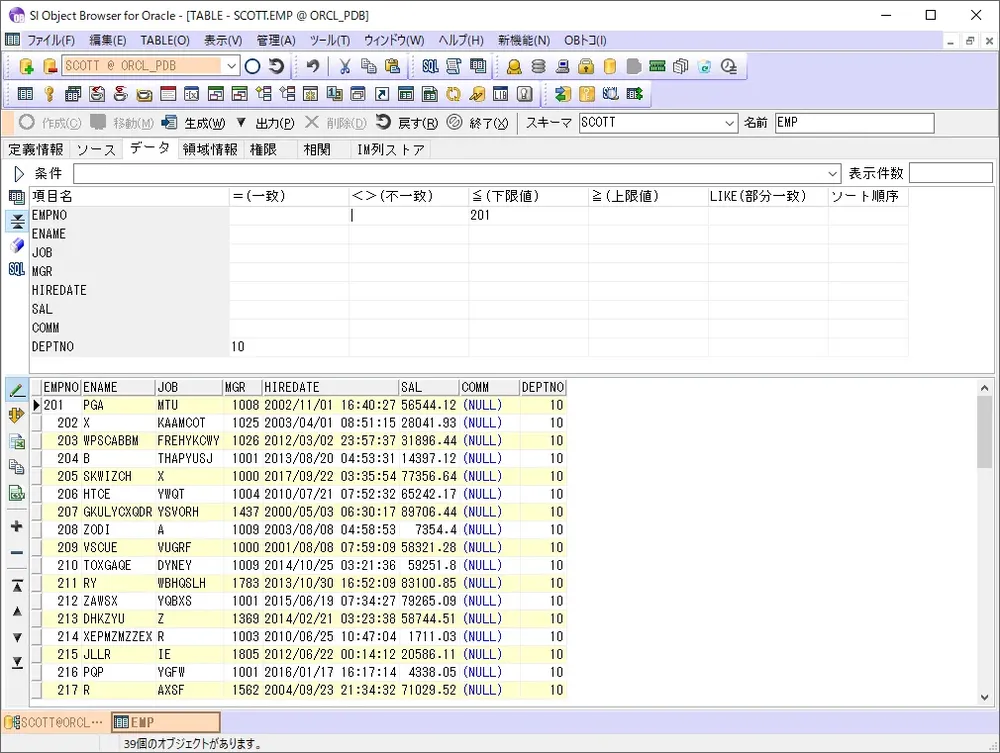Expand the SCOTT @ ORCL_PDB connection dropdown
This screenshot has width=1000, height=753.
pos(231,66)
